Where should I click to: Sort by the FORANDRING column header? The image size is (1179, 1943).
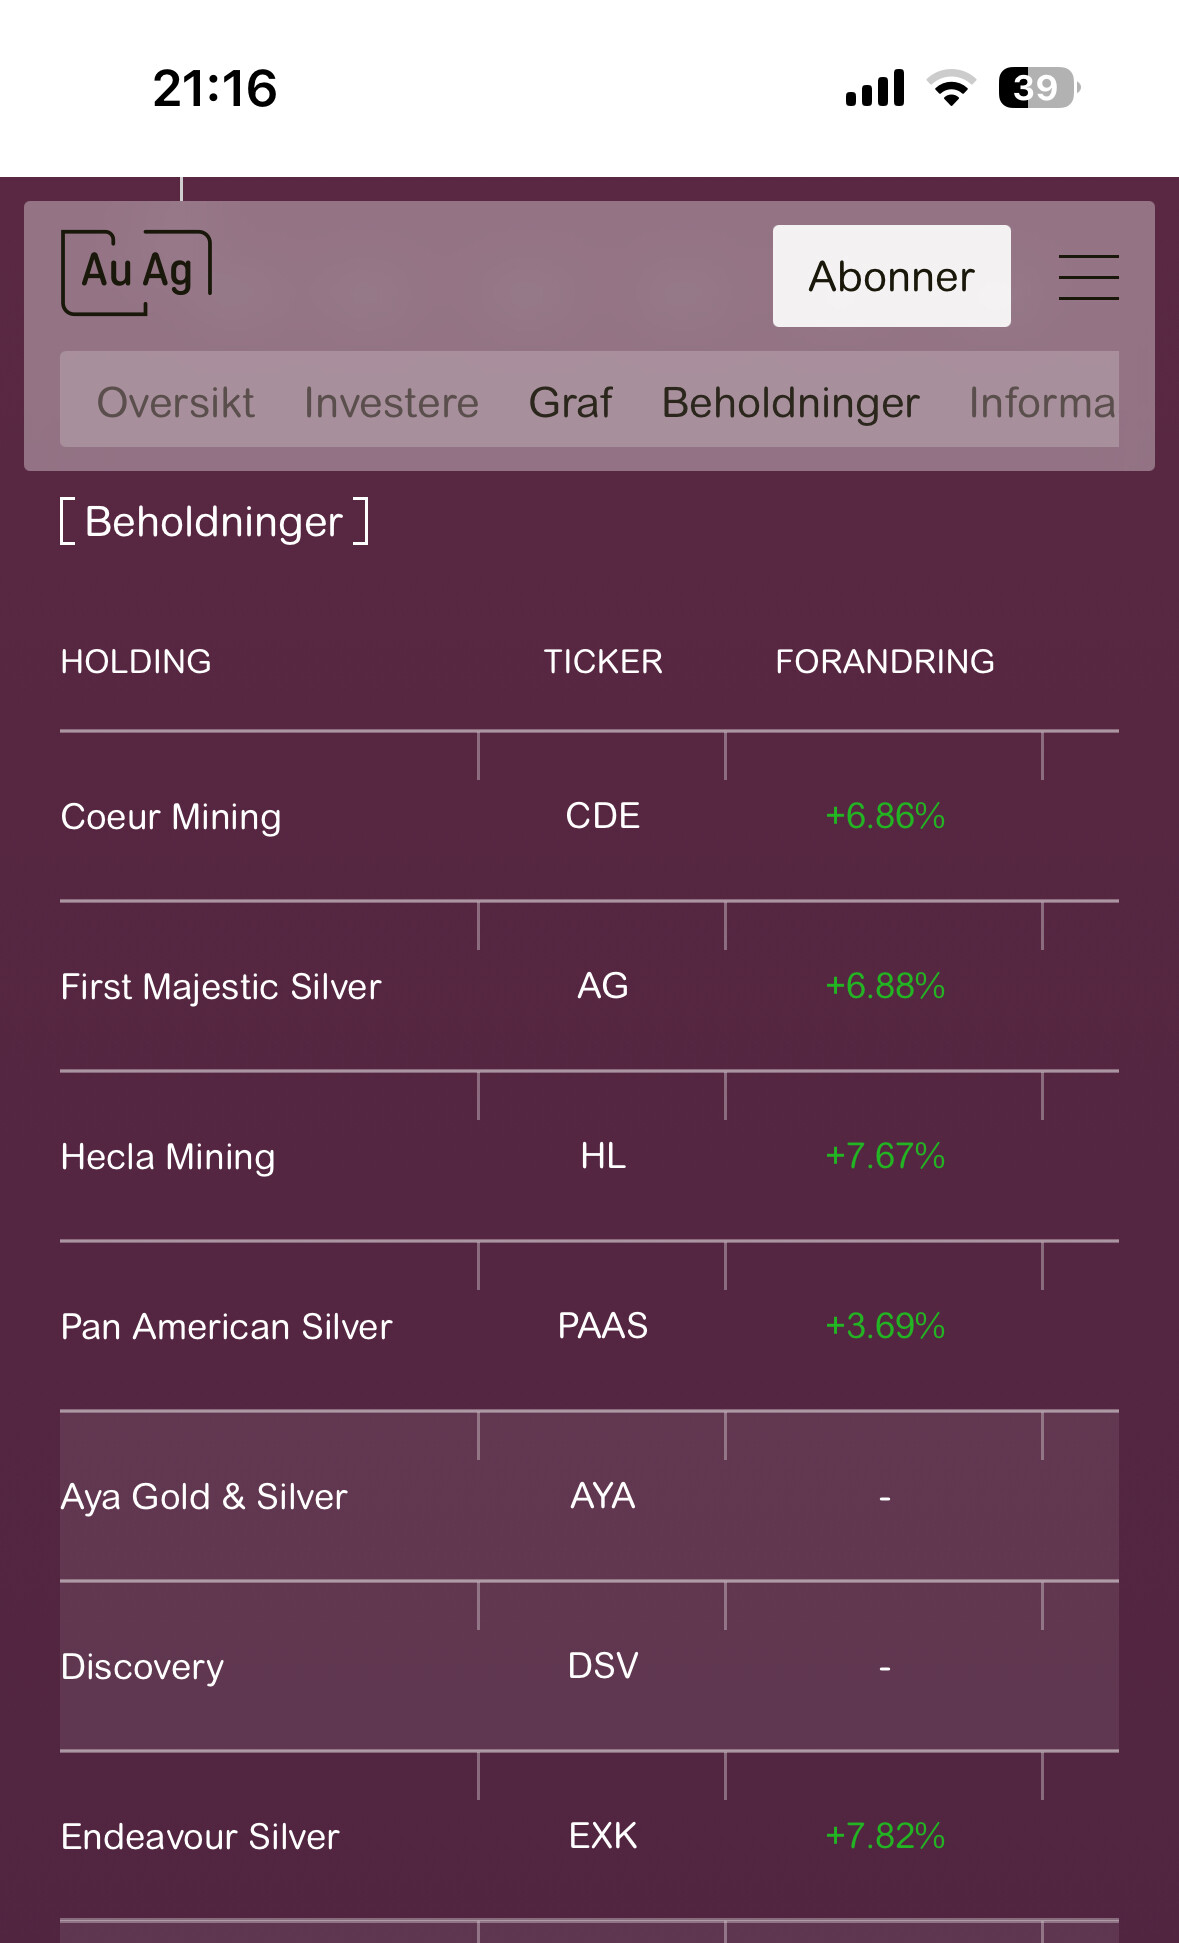point(885,662)
